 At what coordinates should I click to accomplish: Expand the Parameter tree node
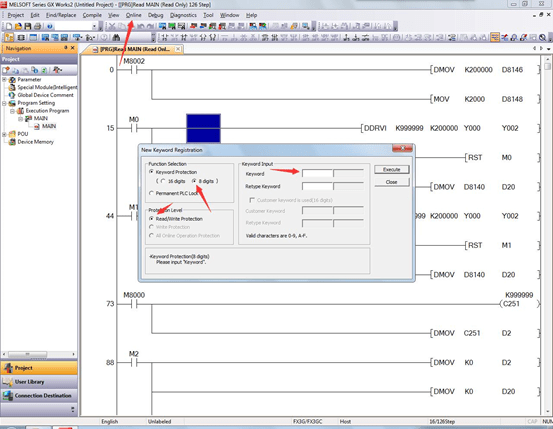(x=4, y=80)
